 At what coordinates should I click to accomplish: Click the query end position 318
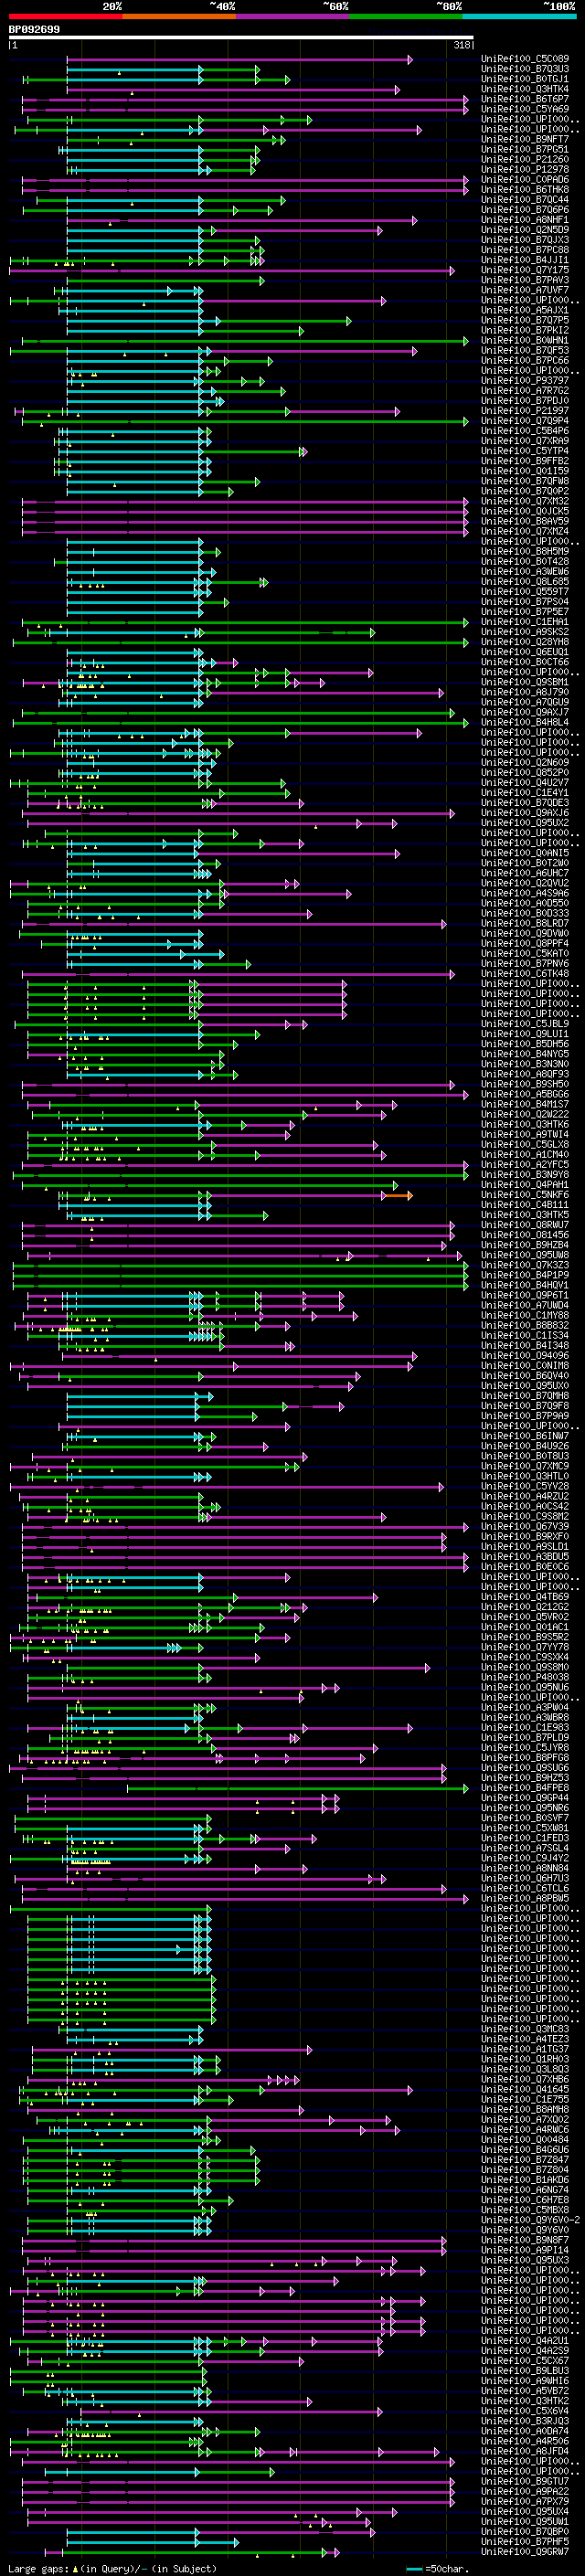(x=462, y=45)
